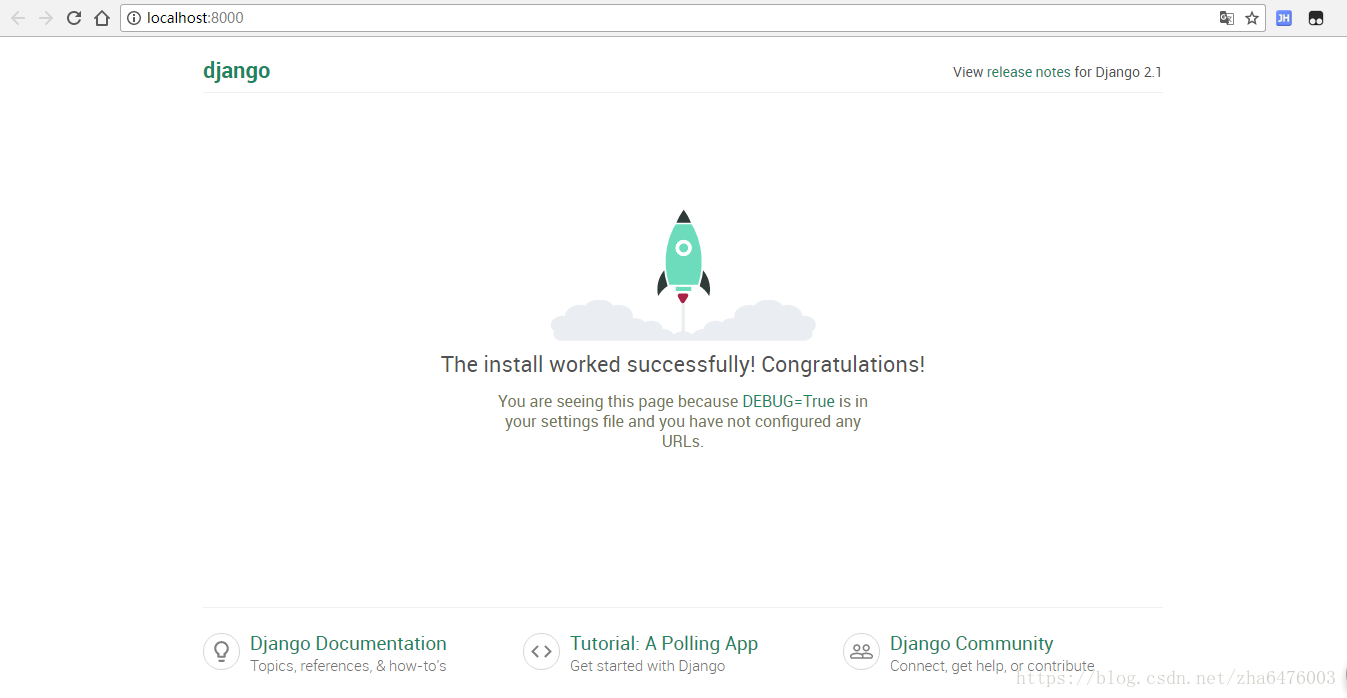
Task: Click 'The install worked successfully! Congratulations!' heading
Action: pyautogui.click(x=683, y=364)
